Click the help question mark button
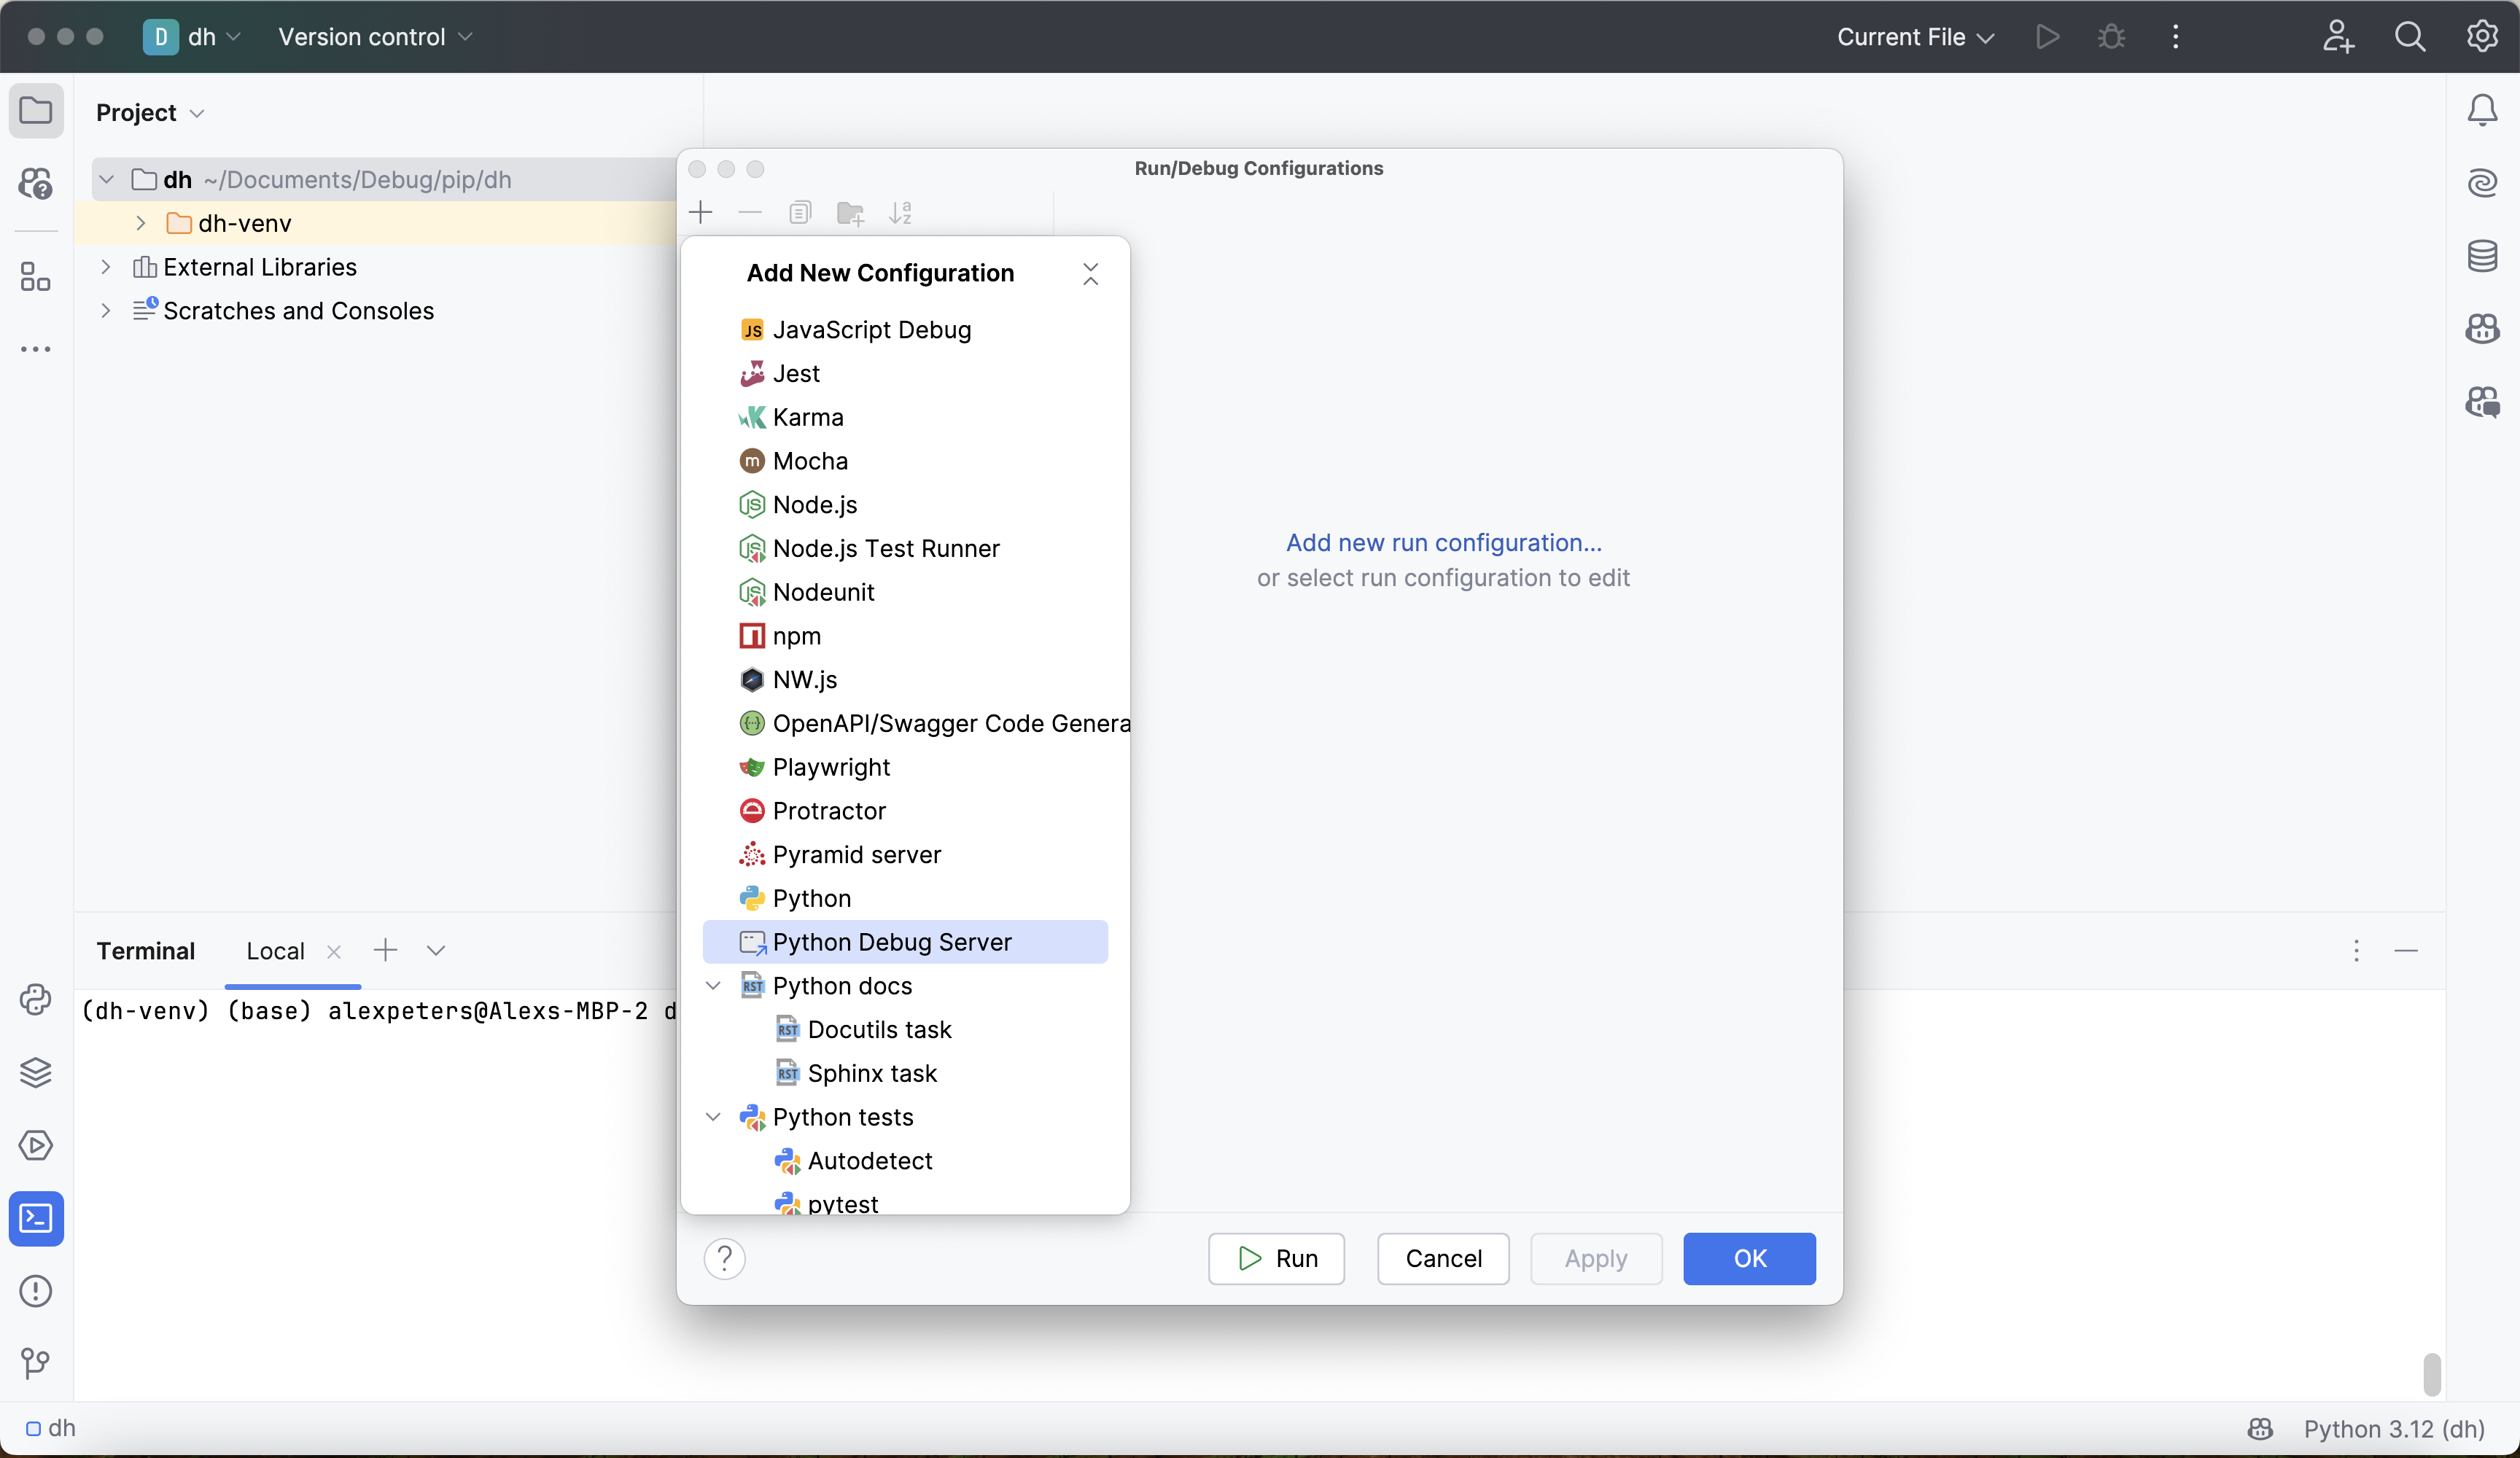The width and height of the screenshot is (2520, 1458). tap(724, 1258)
